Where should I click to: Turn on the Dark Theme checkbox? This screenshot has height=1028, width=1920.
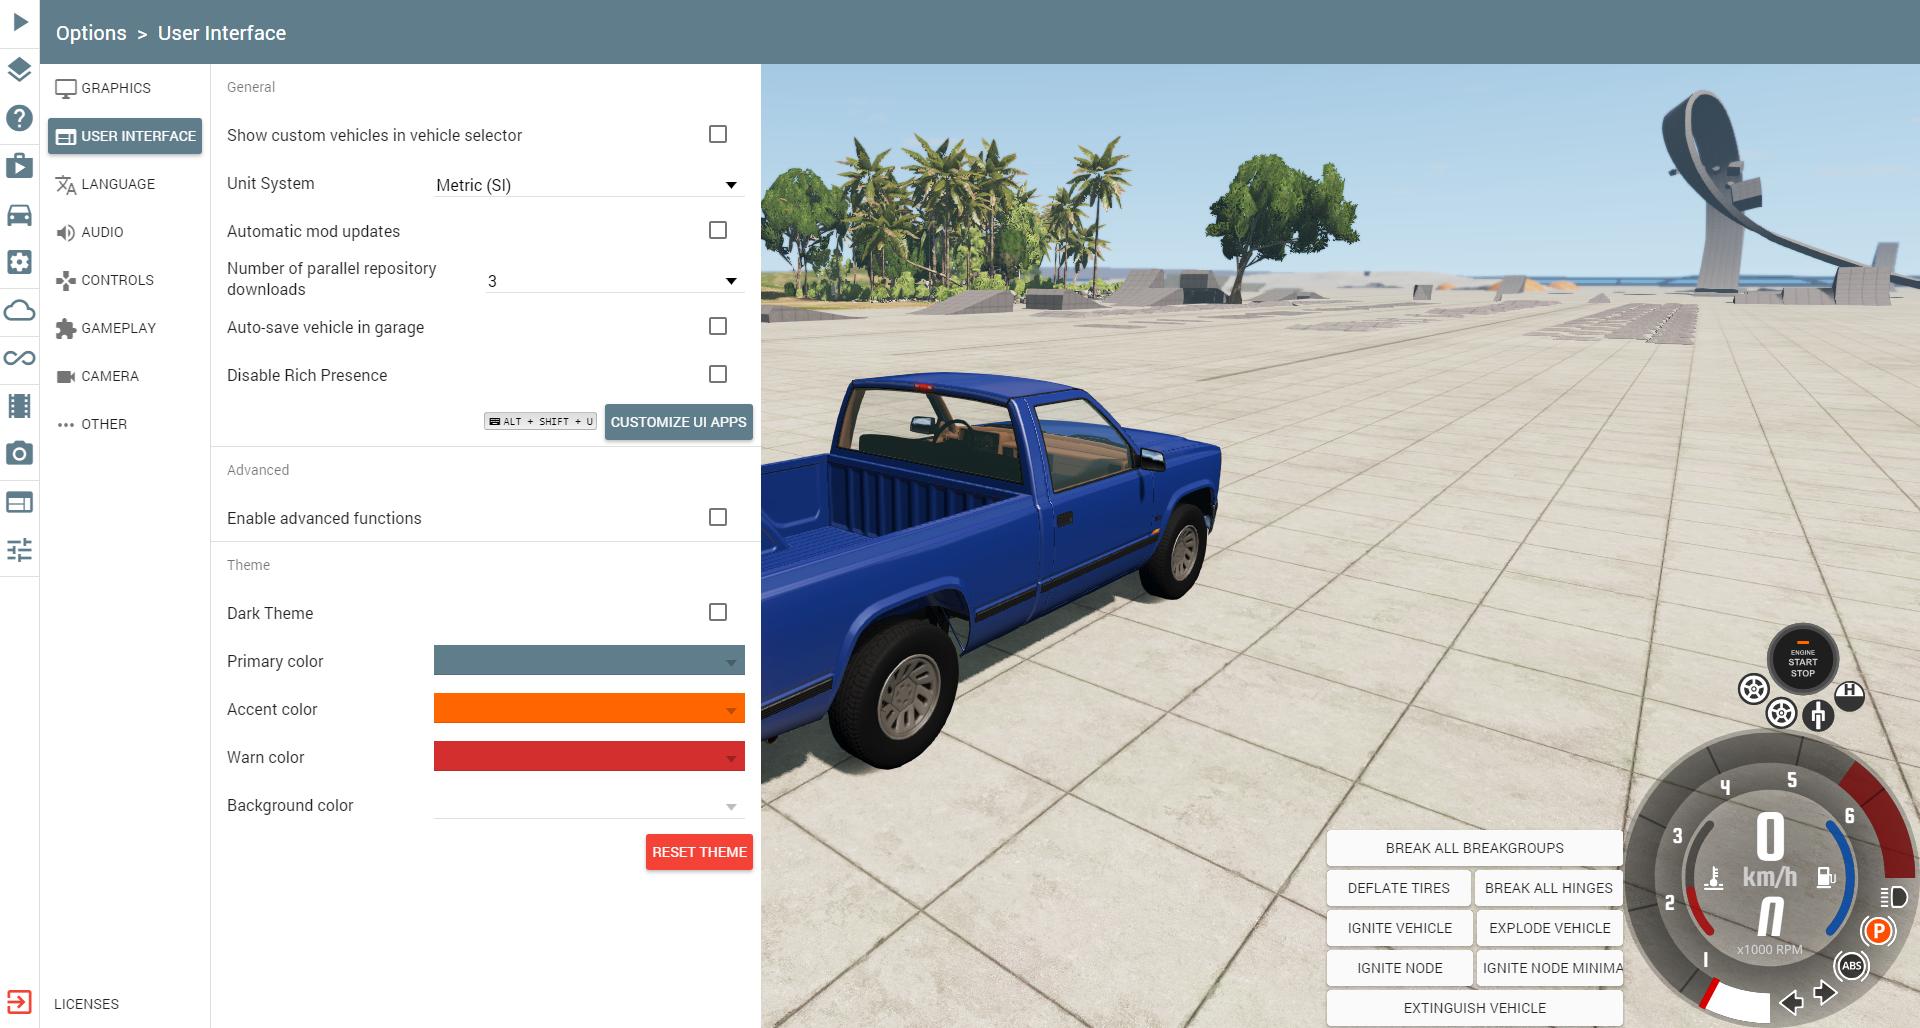[x=718, y=612]
